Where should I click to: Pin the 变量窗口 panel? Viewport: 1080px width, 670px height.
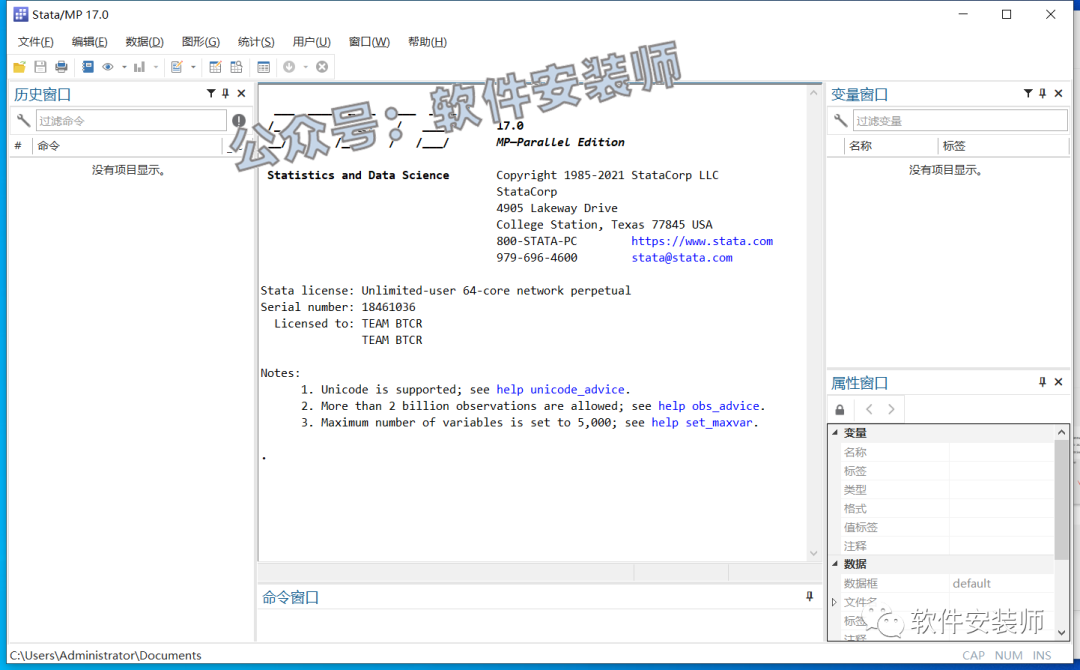click(1042, 94)
